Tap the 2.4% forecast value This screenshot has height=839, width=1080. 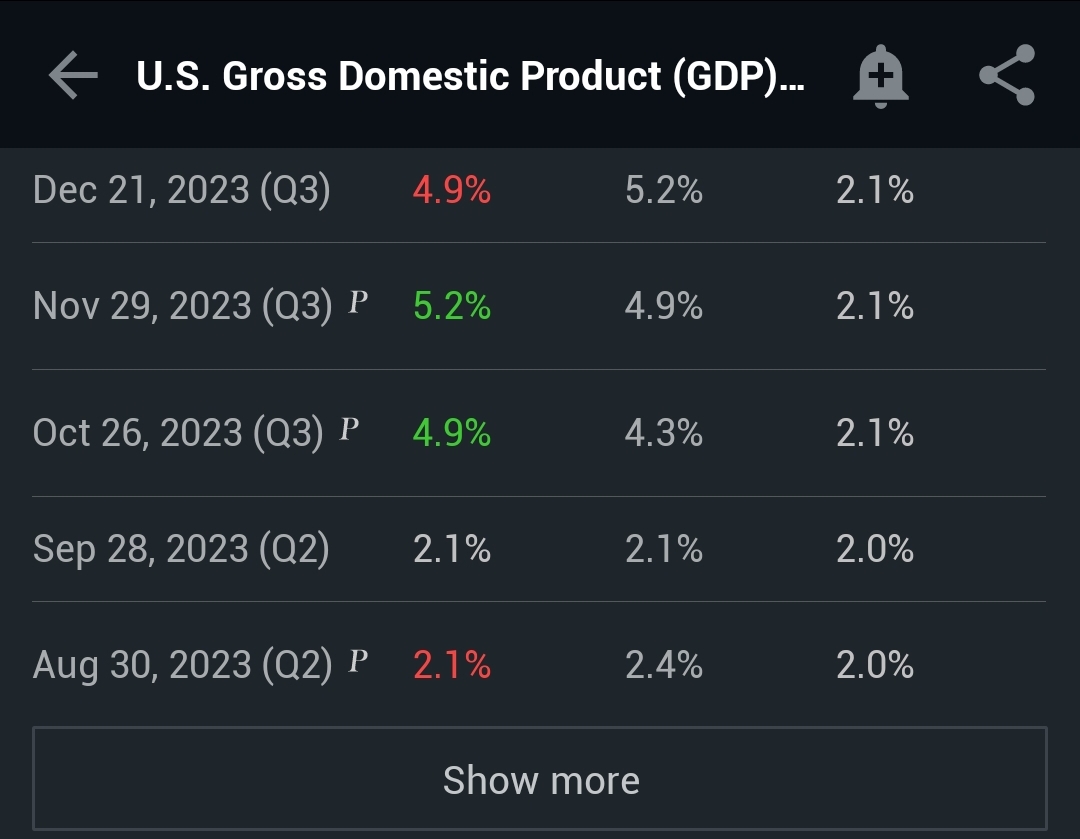(664, 665)
